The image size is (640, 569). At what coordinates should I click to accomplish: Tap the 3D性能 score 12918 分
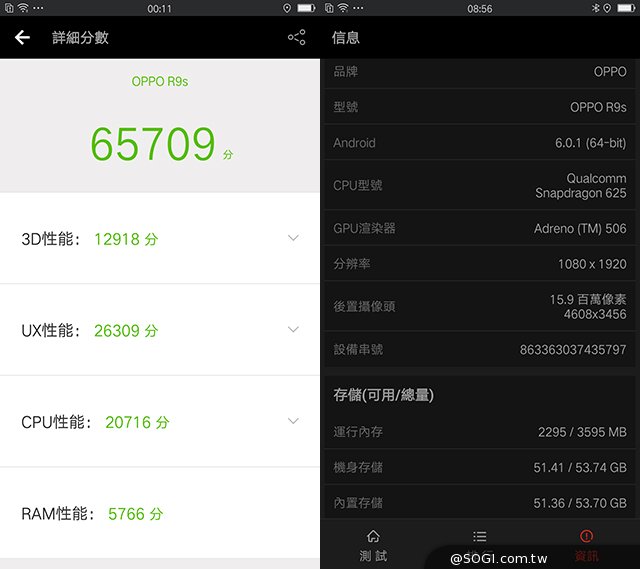[126, 239]
